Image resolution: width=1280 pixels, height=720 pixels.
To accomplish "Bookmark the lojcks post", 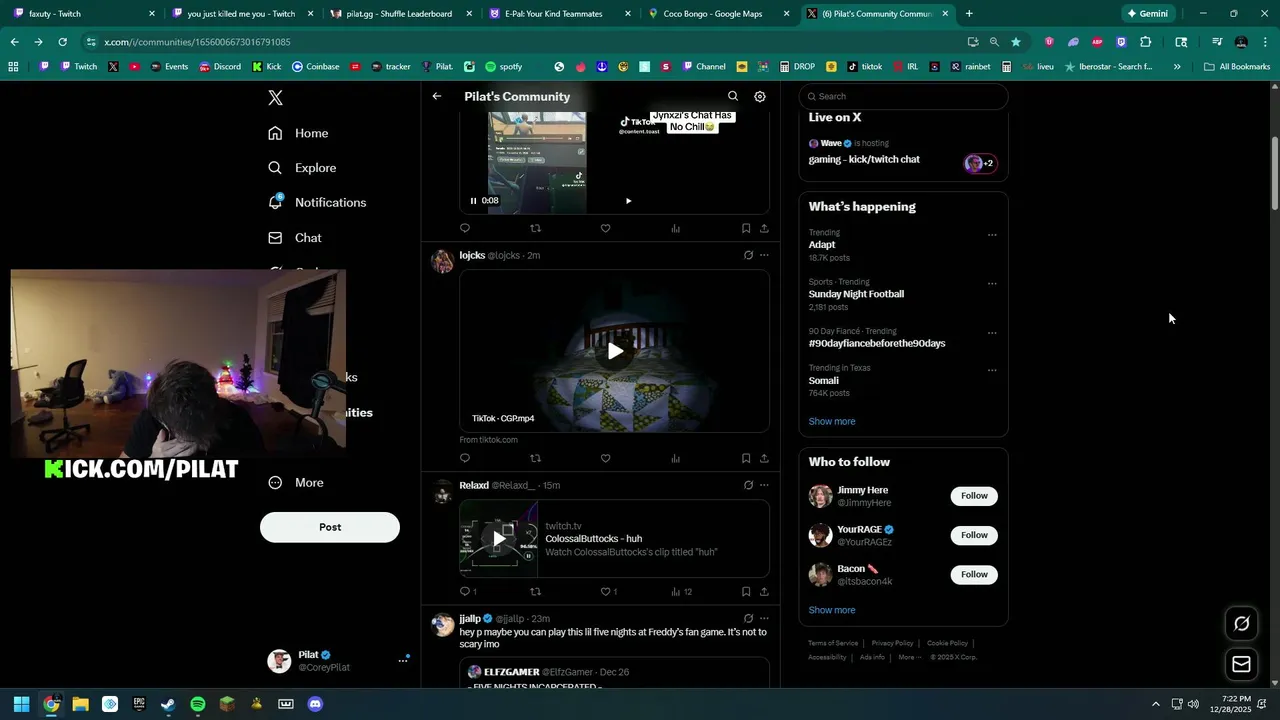I will click(x=746, y=458).
